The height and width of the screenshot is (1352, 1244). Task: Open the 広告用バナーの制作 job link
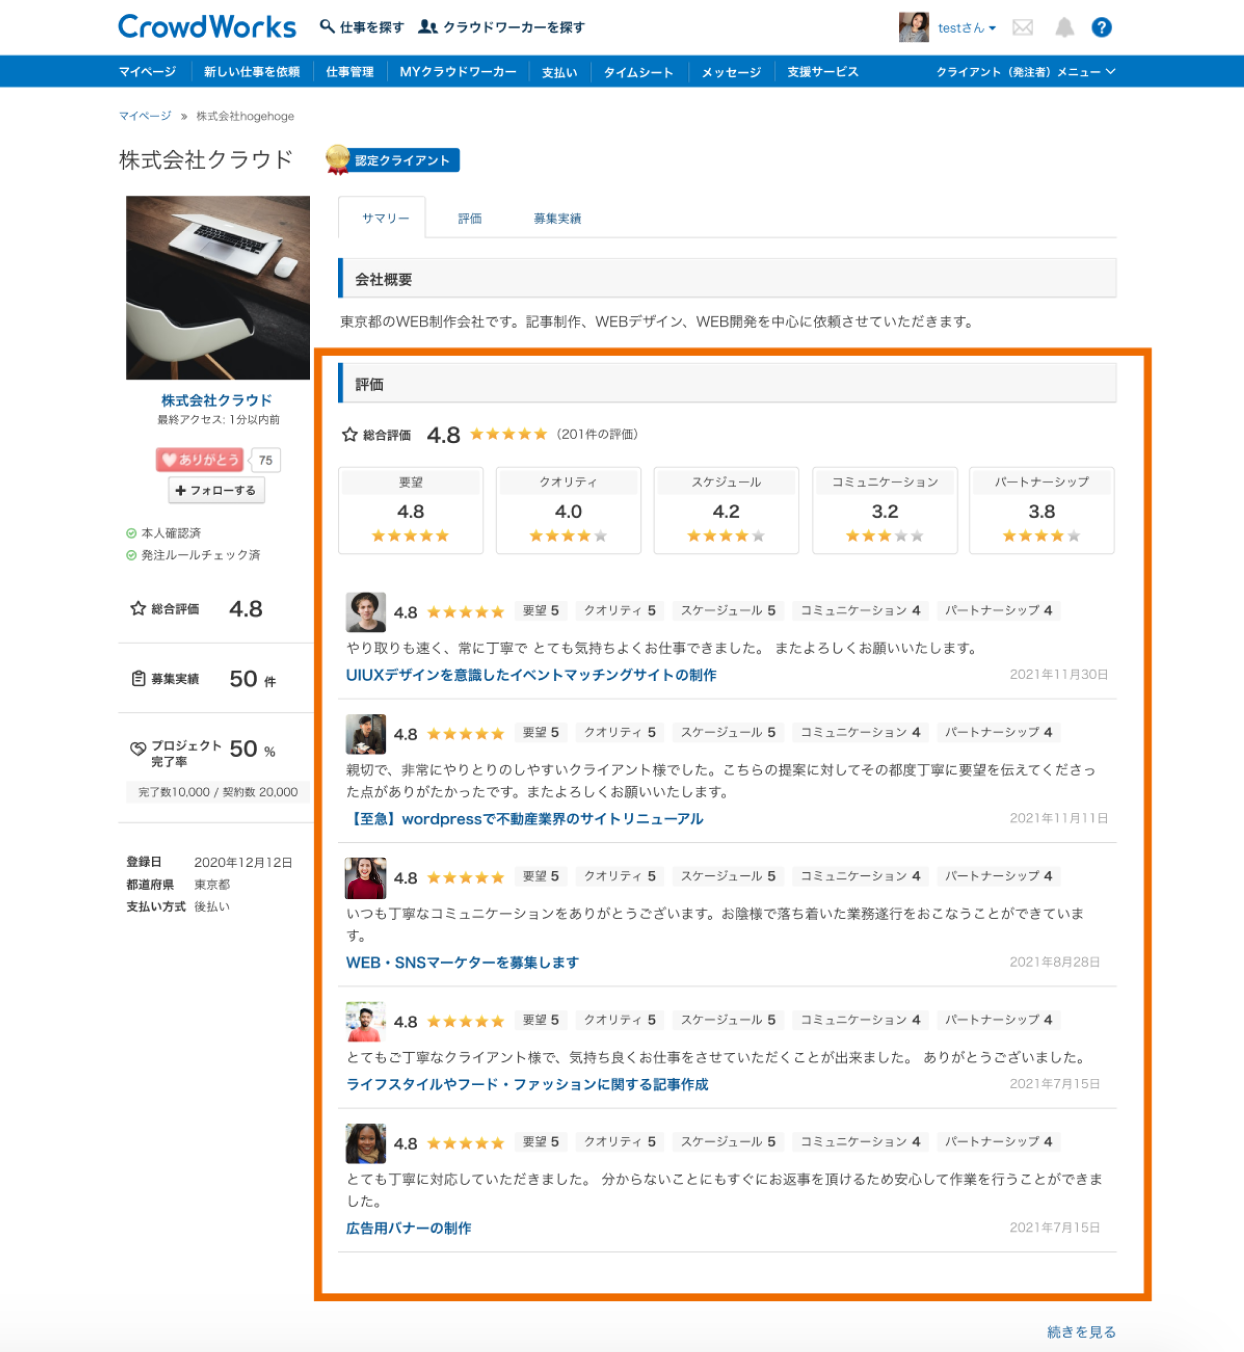[x=408, y=1228]
